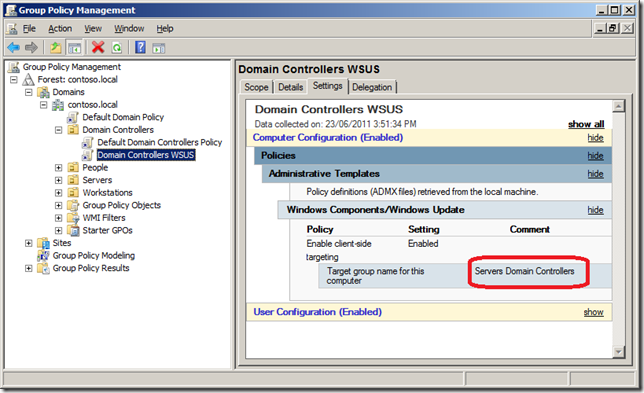Collapse the Forest: contoso.local node
The width and height of the screenshot is (644, 393).
pyautogui.click(x=14, y=79)
